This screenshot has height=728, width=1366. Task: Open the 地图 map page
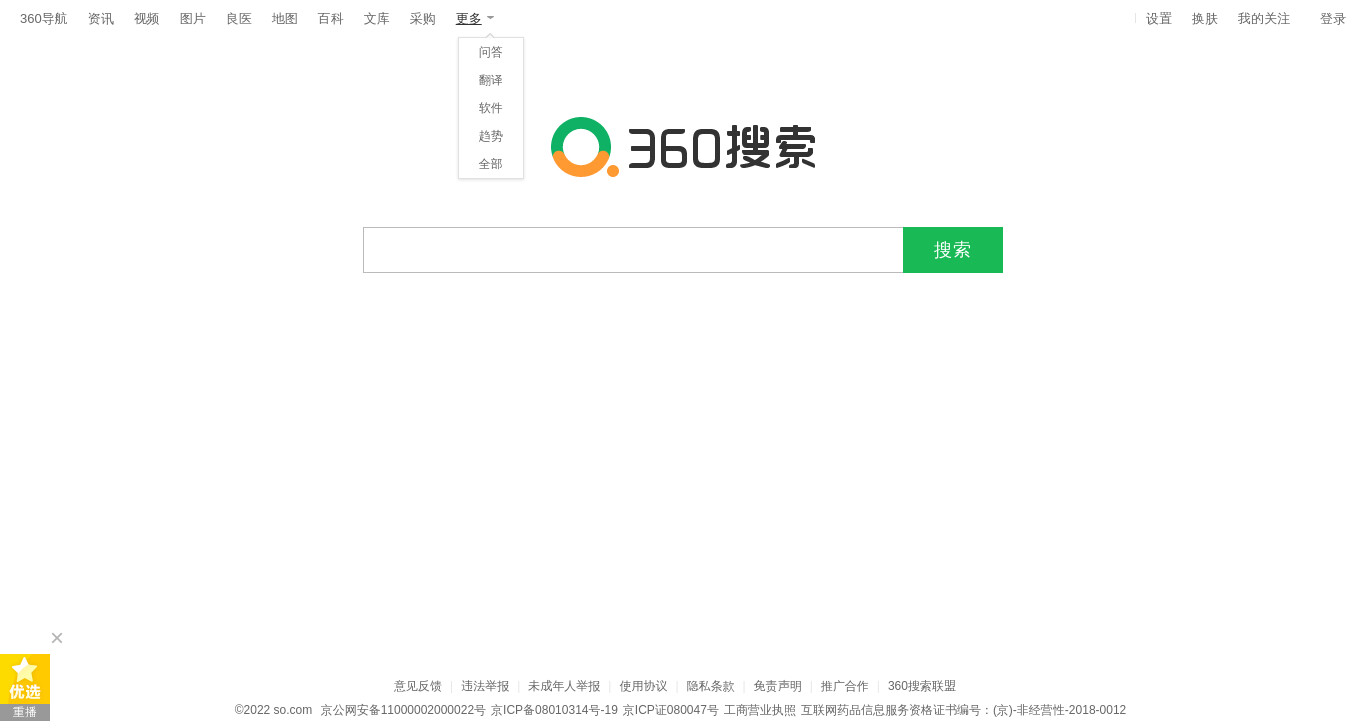(x=285, y=19)
